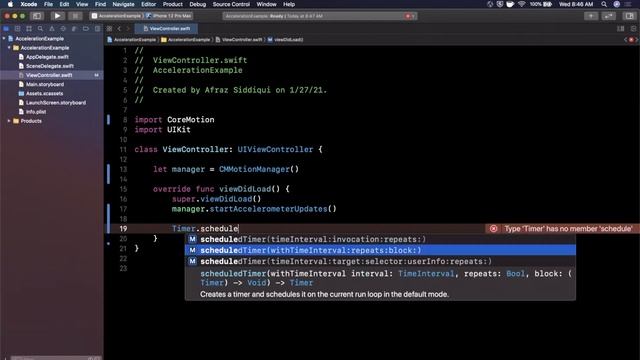640x360 pixels.
Task: Choose scheduledTimer(timeInterval:target:selector:userInfo:repeats:) completion
Action: pyautogui.click(x=380, y=261)
